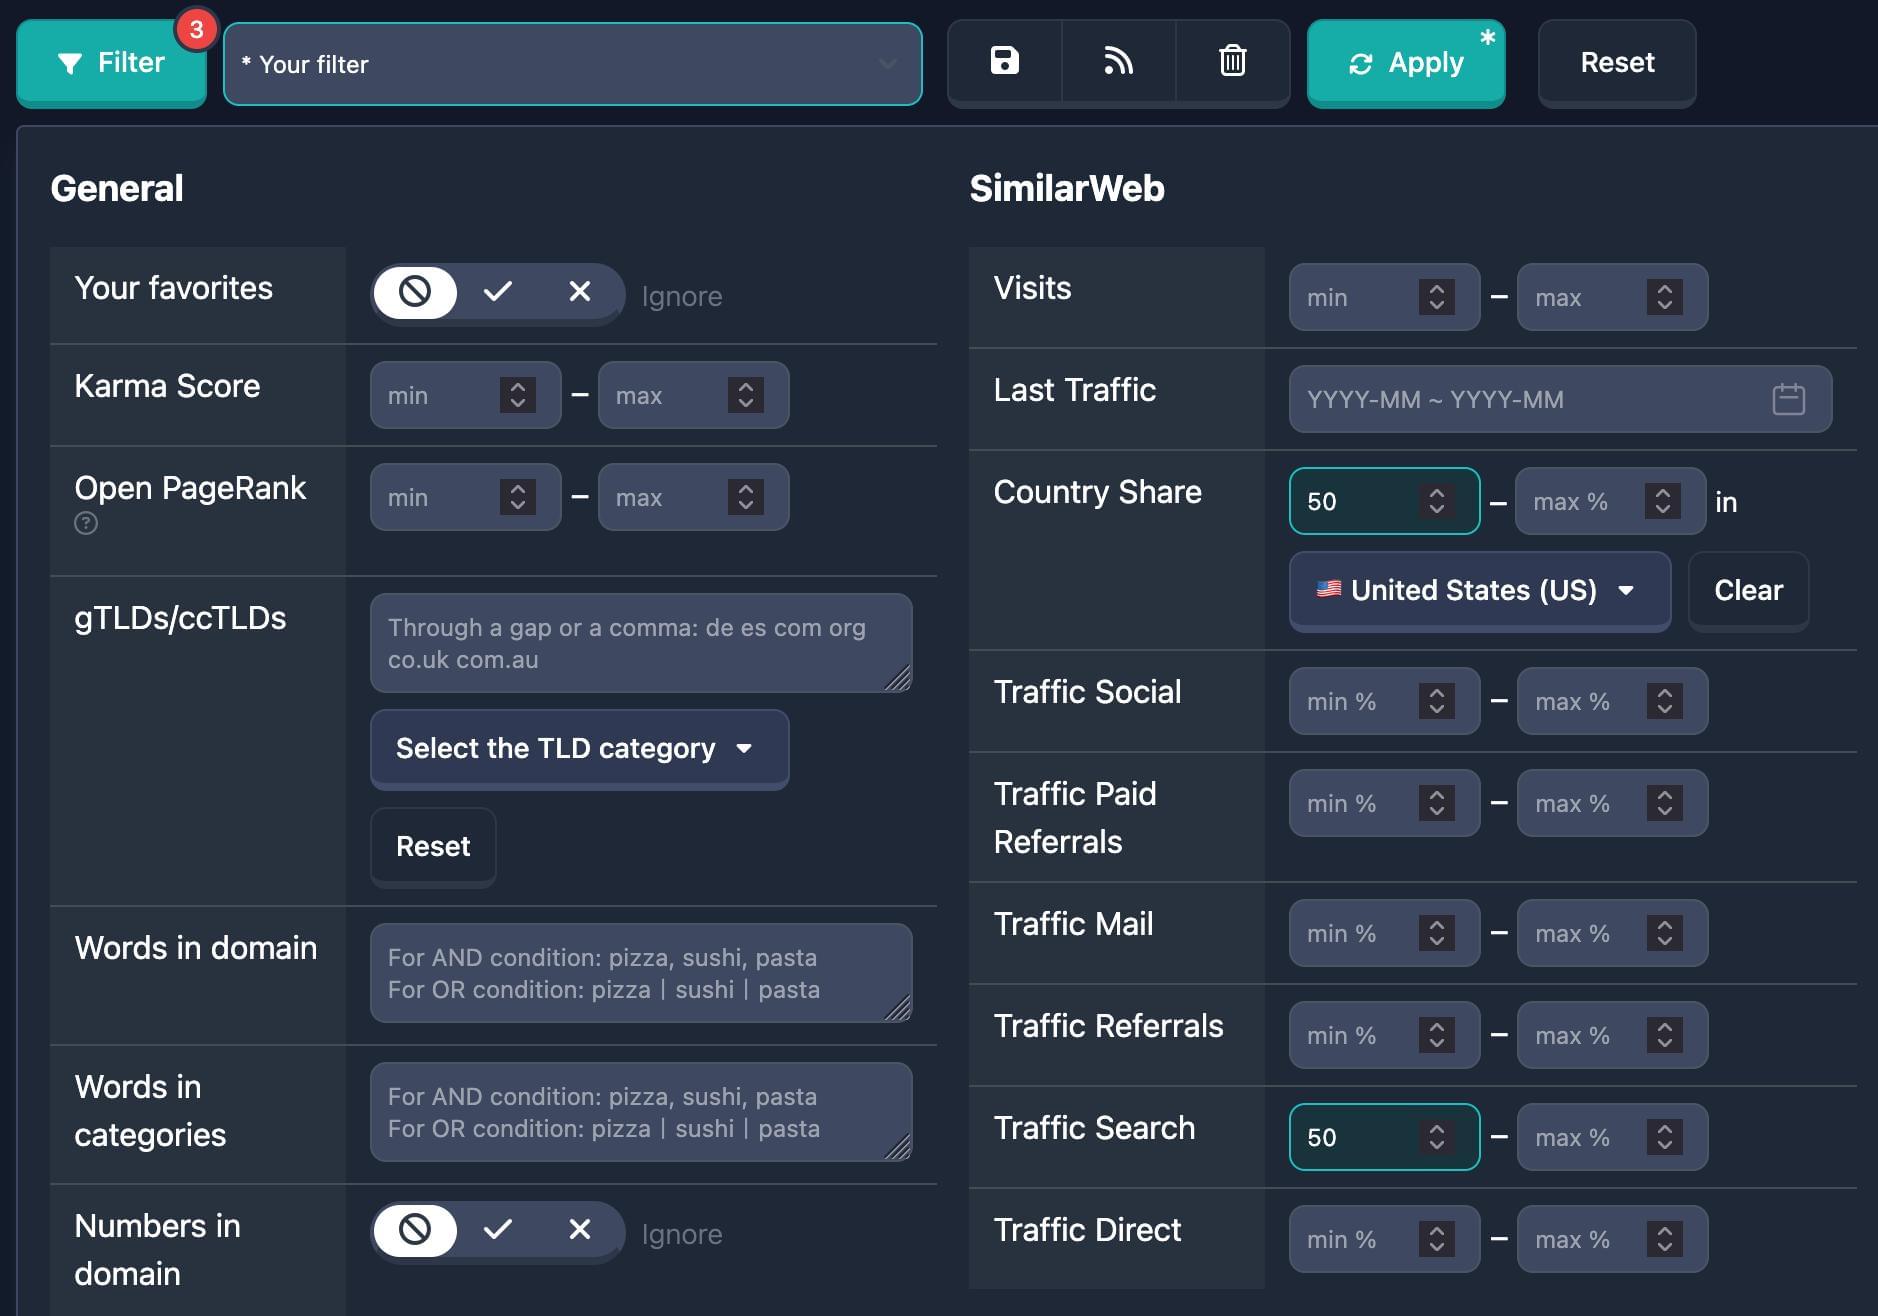Image resolution: width=1878 pixels, height=1316 pixels.
Task: Select checkmark option for Your favorites
Action: tap(497, 292)
